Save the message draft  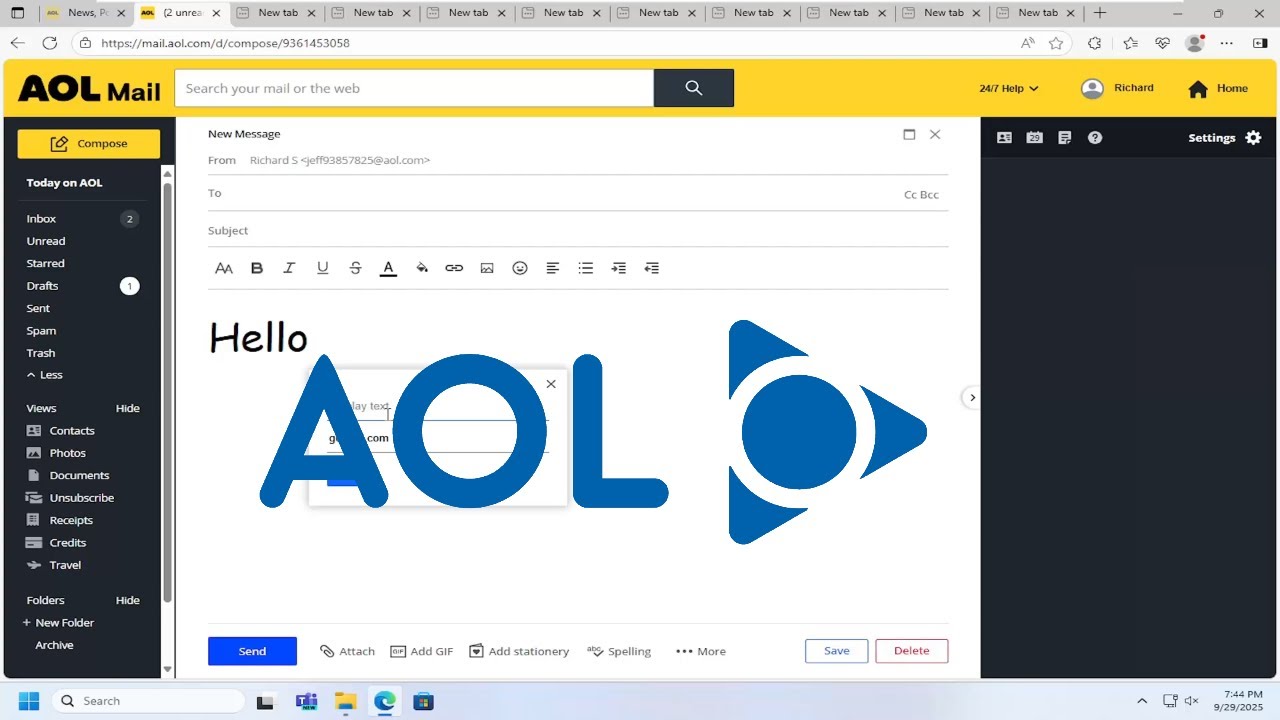837,651
